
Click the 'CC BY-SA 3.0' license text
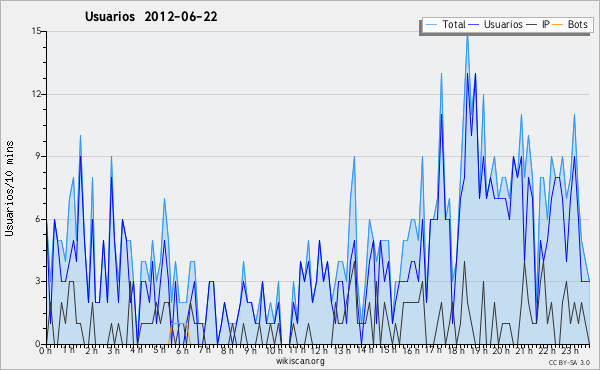click(569, 363)
